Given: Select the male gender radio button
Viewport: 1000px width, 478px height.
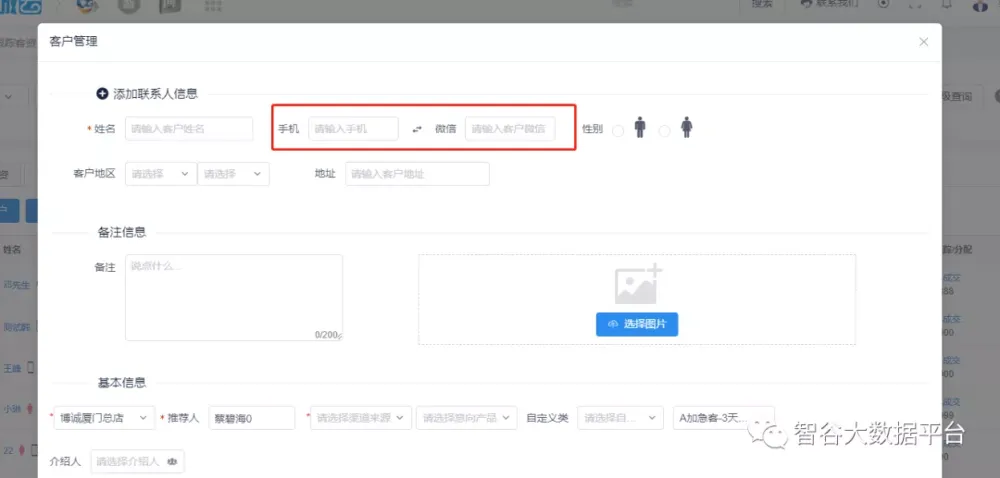Looking at the screenshot, I should point(618,130).
